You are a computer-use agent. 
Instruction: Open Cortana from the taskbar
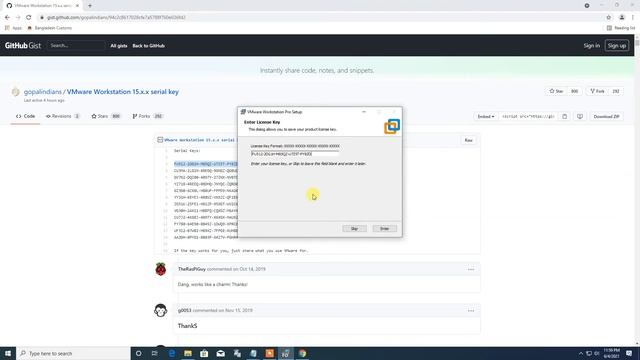(138, 353)
